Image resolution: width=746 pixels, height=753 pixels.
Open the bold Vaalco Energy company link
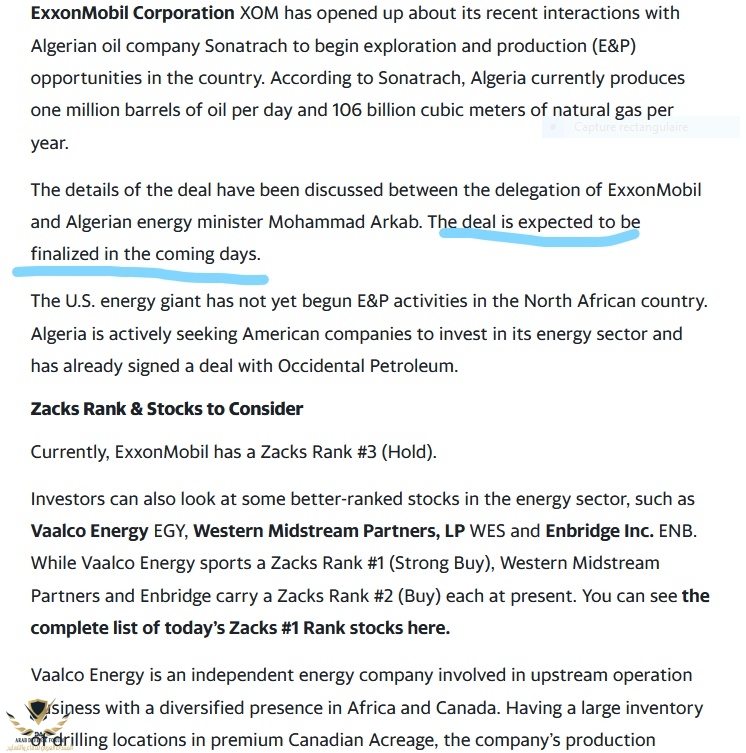(89, 531)
